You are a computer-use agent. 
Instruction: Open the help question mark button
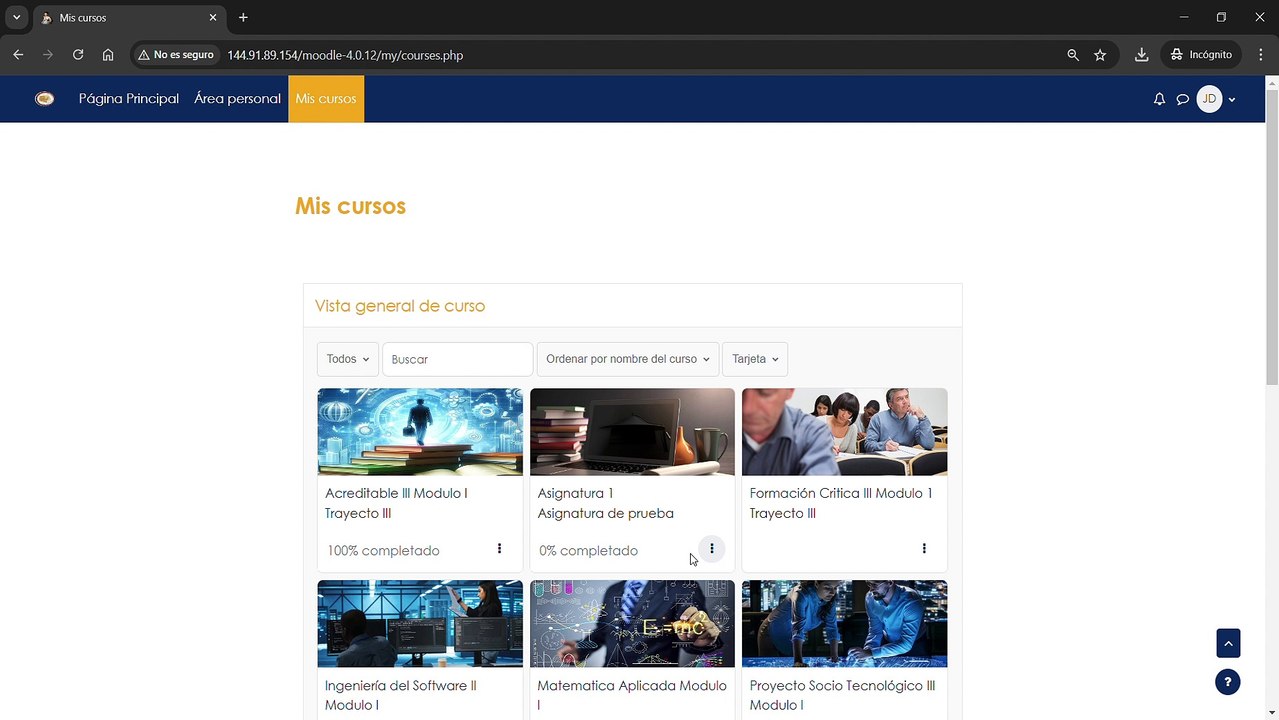(1228, 682)
